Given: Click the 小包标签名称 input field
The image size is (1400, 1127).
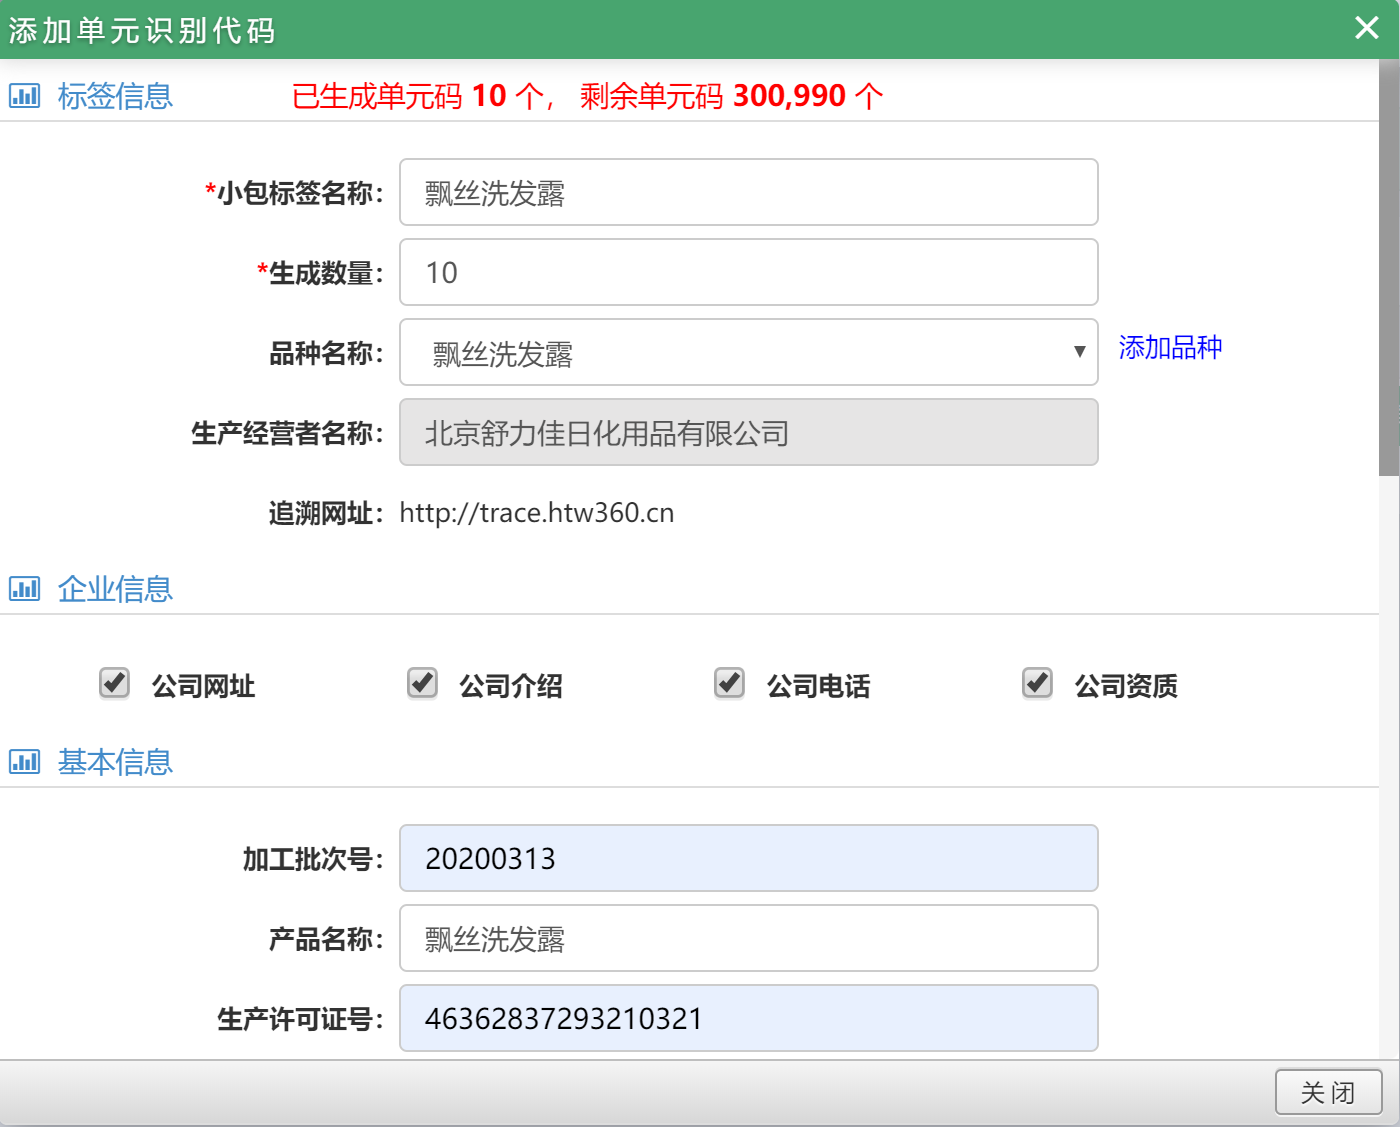Looking at the screenshot, I should (x=748, y=192).
